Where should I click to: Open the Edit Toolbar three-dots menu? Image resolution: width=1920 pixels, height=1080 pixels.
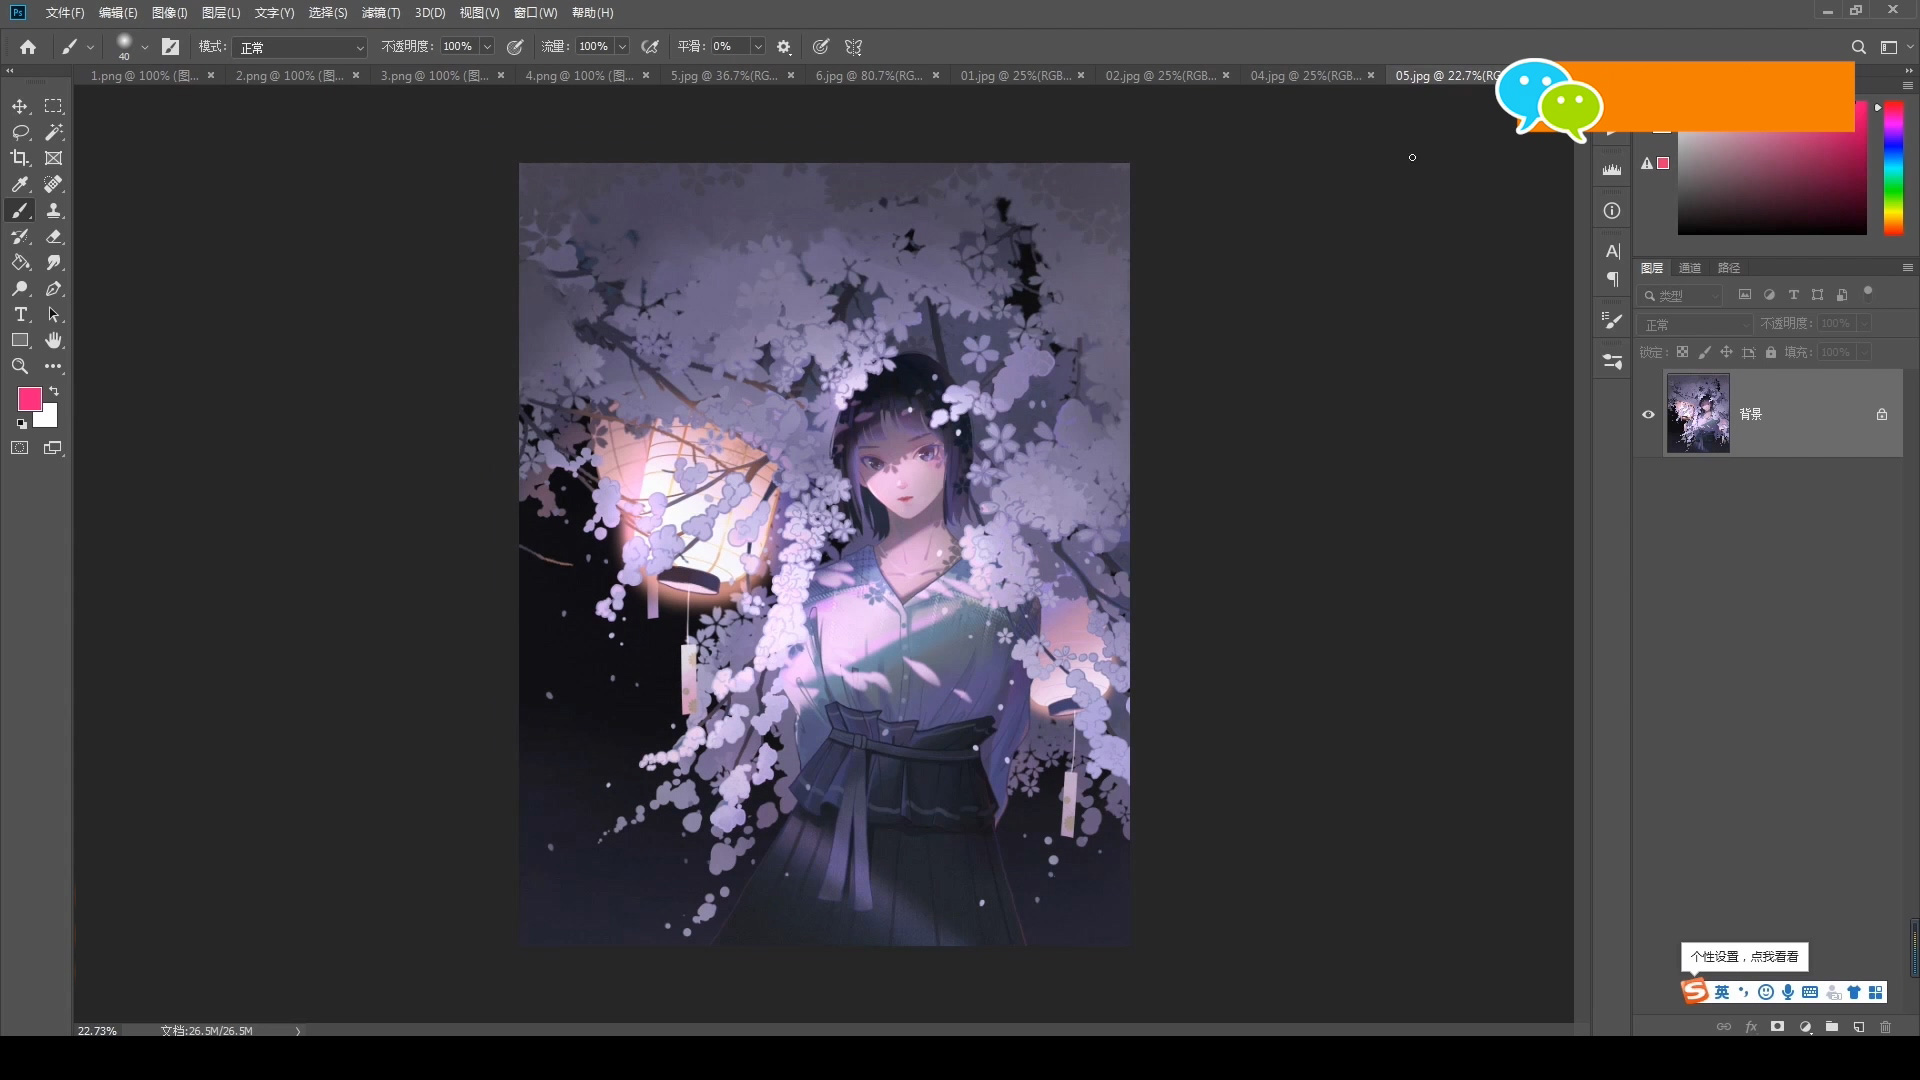(54, 366)
